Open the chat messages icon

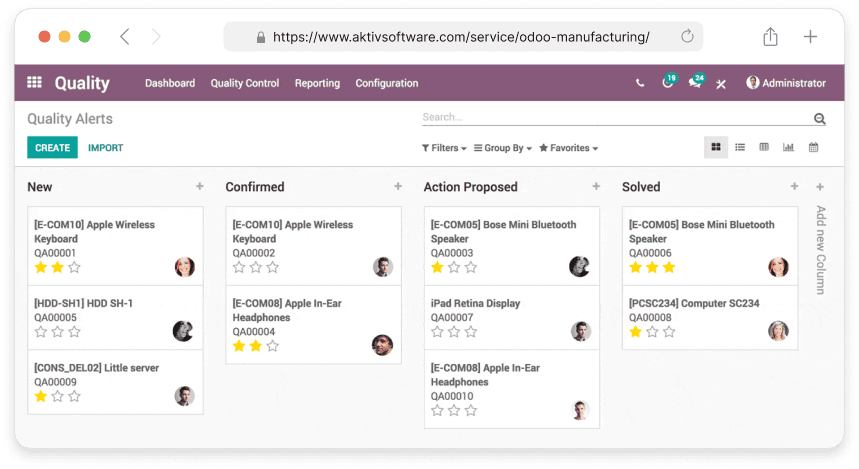pyautogui.click(x=695, y=83)
